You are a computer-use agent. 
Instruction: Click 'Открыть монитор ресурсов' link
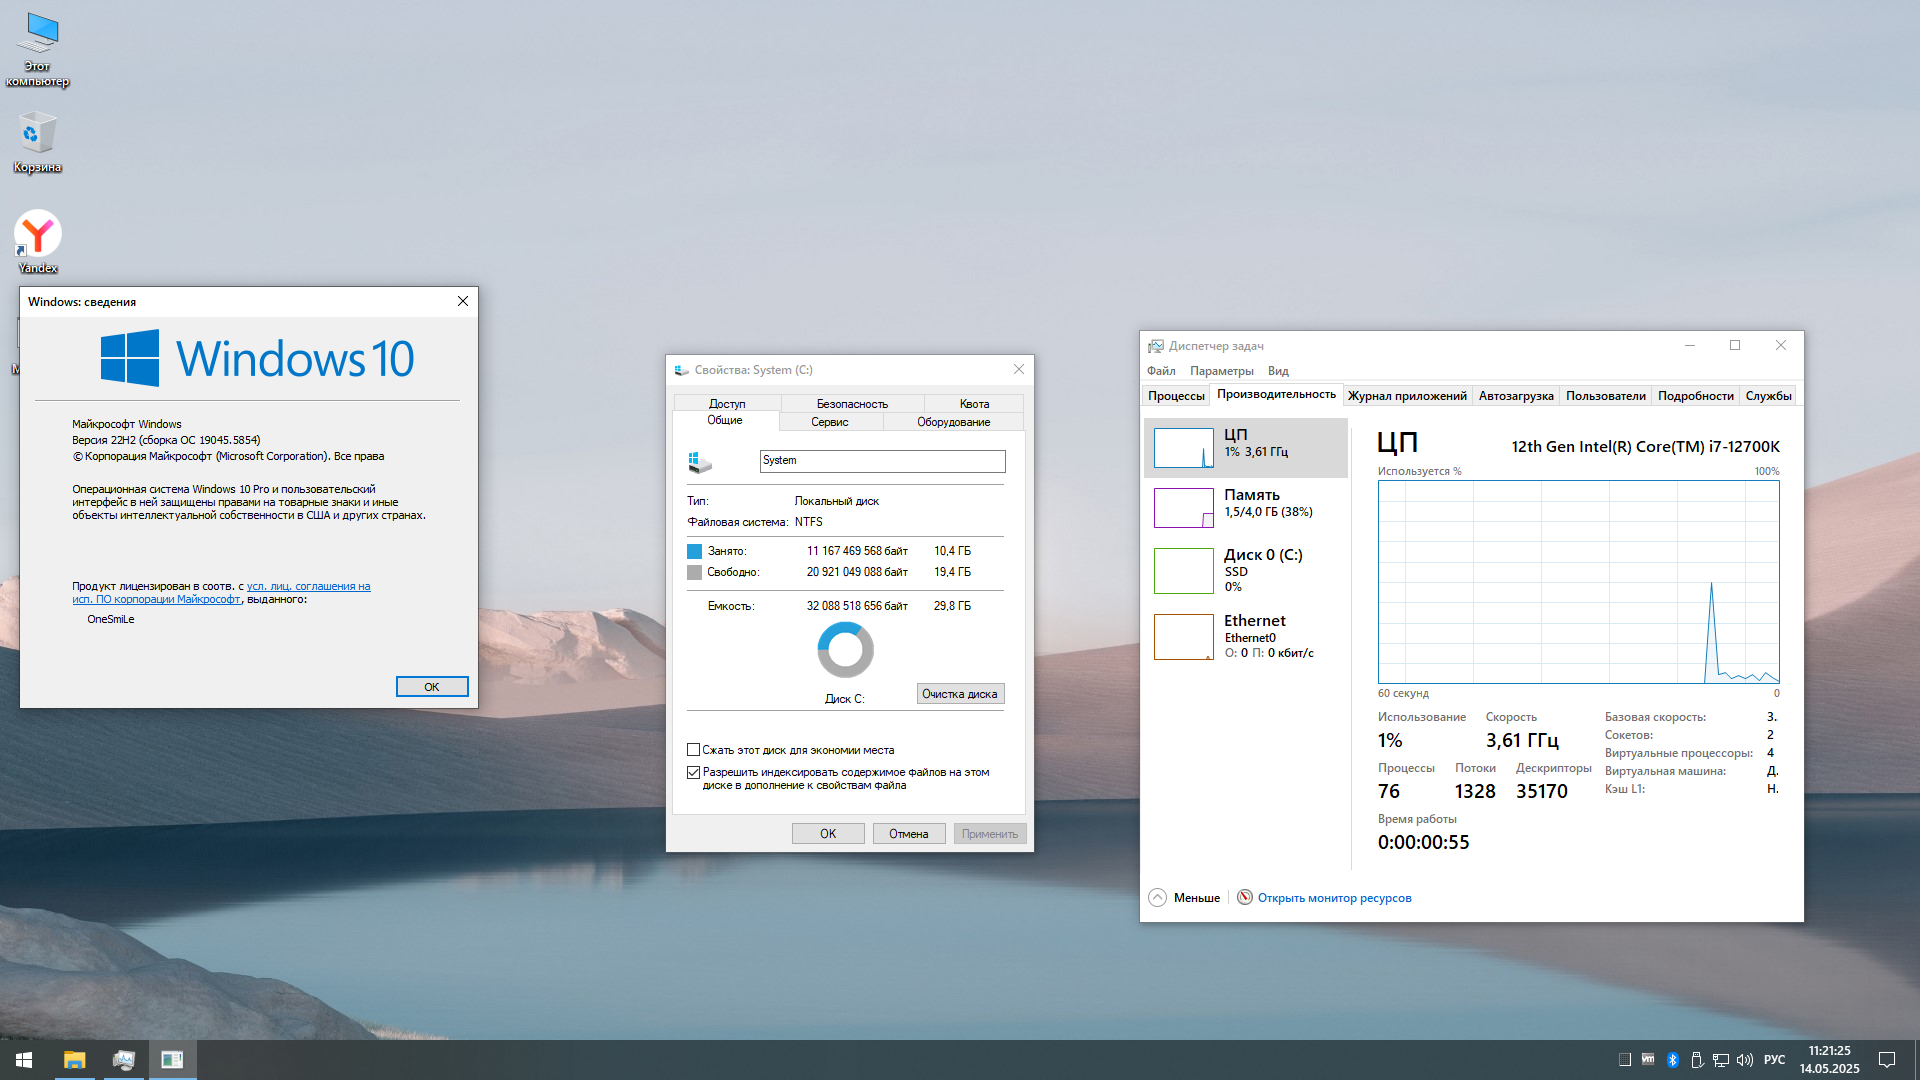pyautogui.click(x=1334, y=898)
